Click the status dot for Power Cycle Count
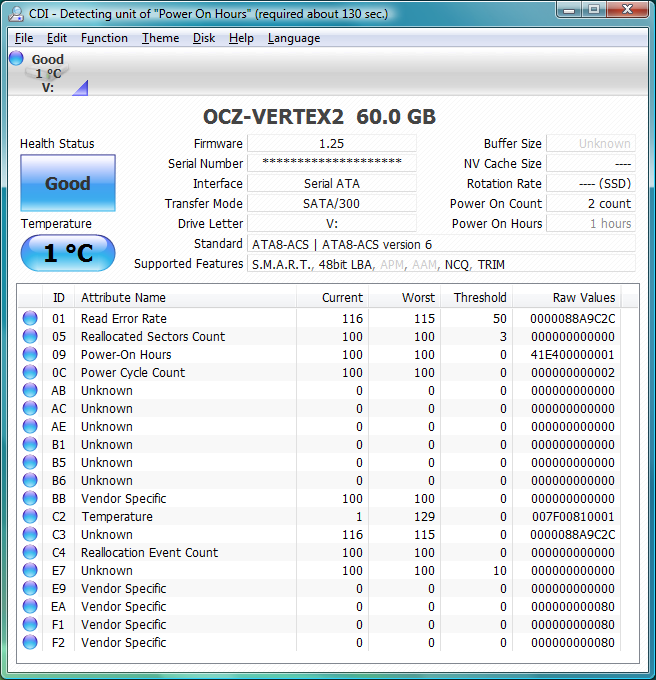Screen dimensions: 656x680 pyautogui.click(x=30, y=372)
